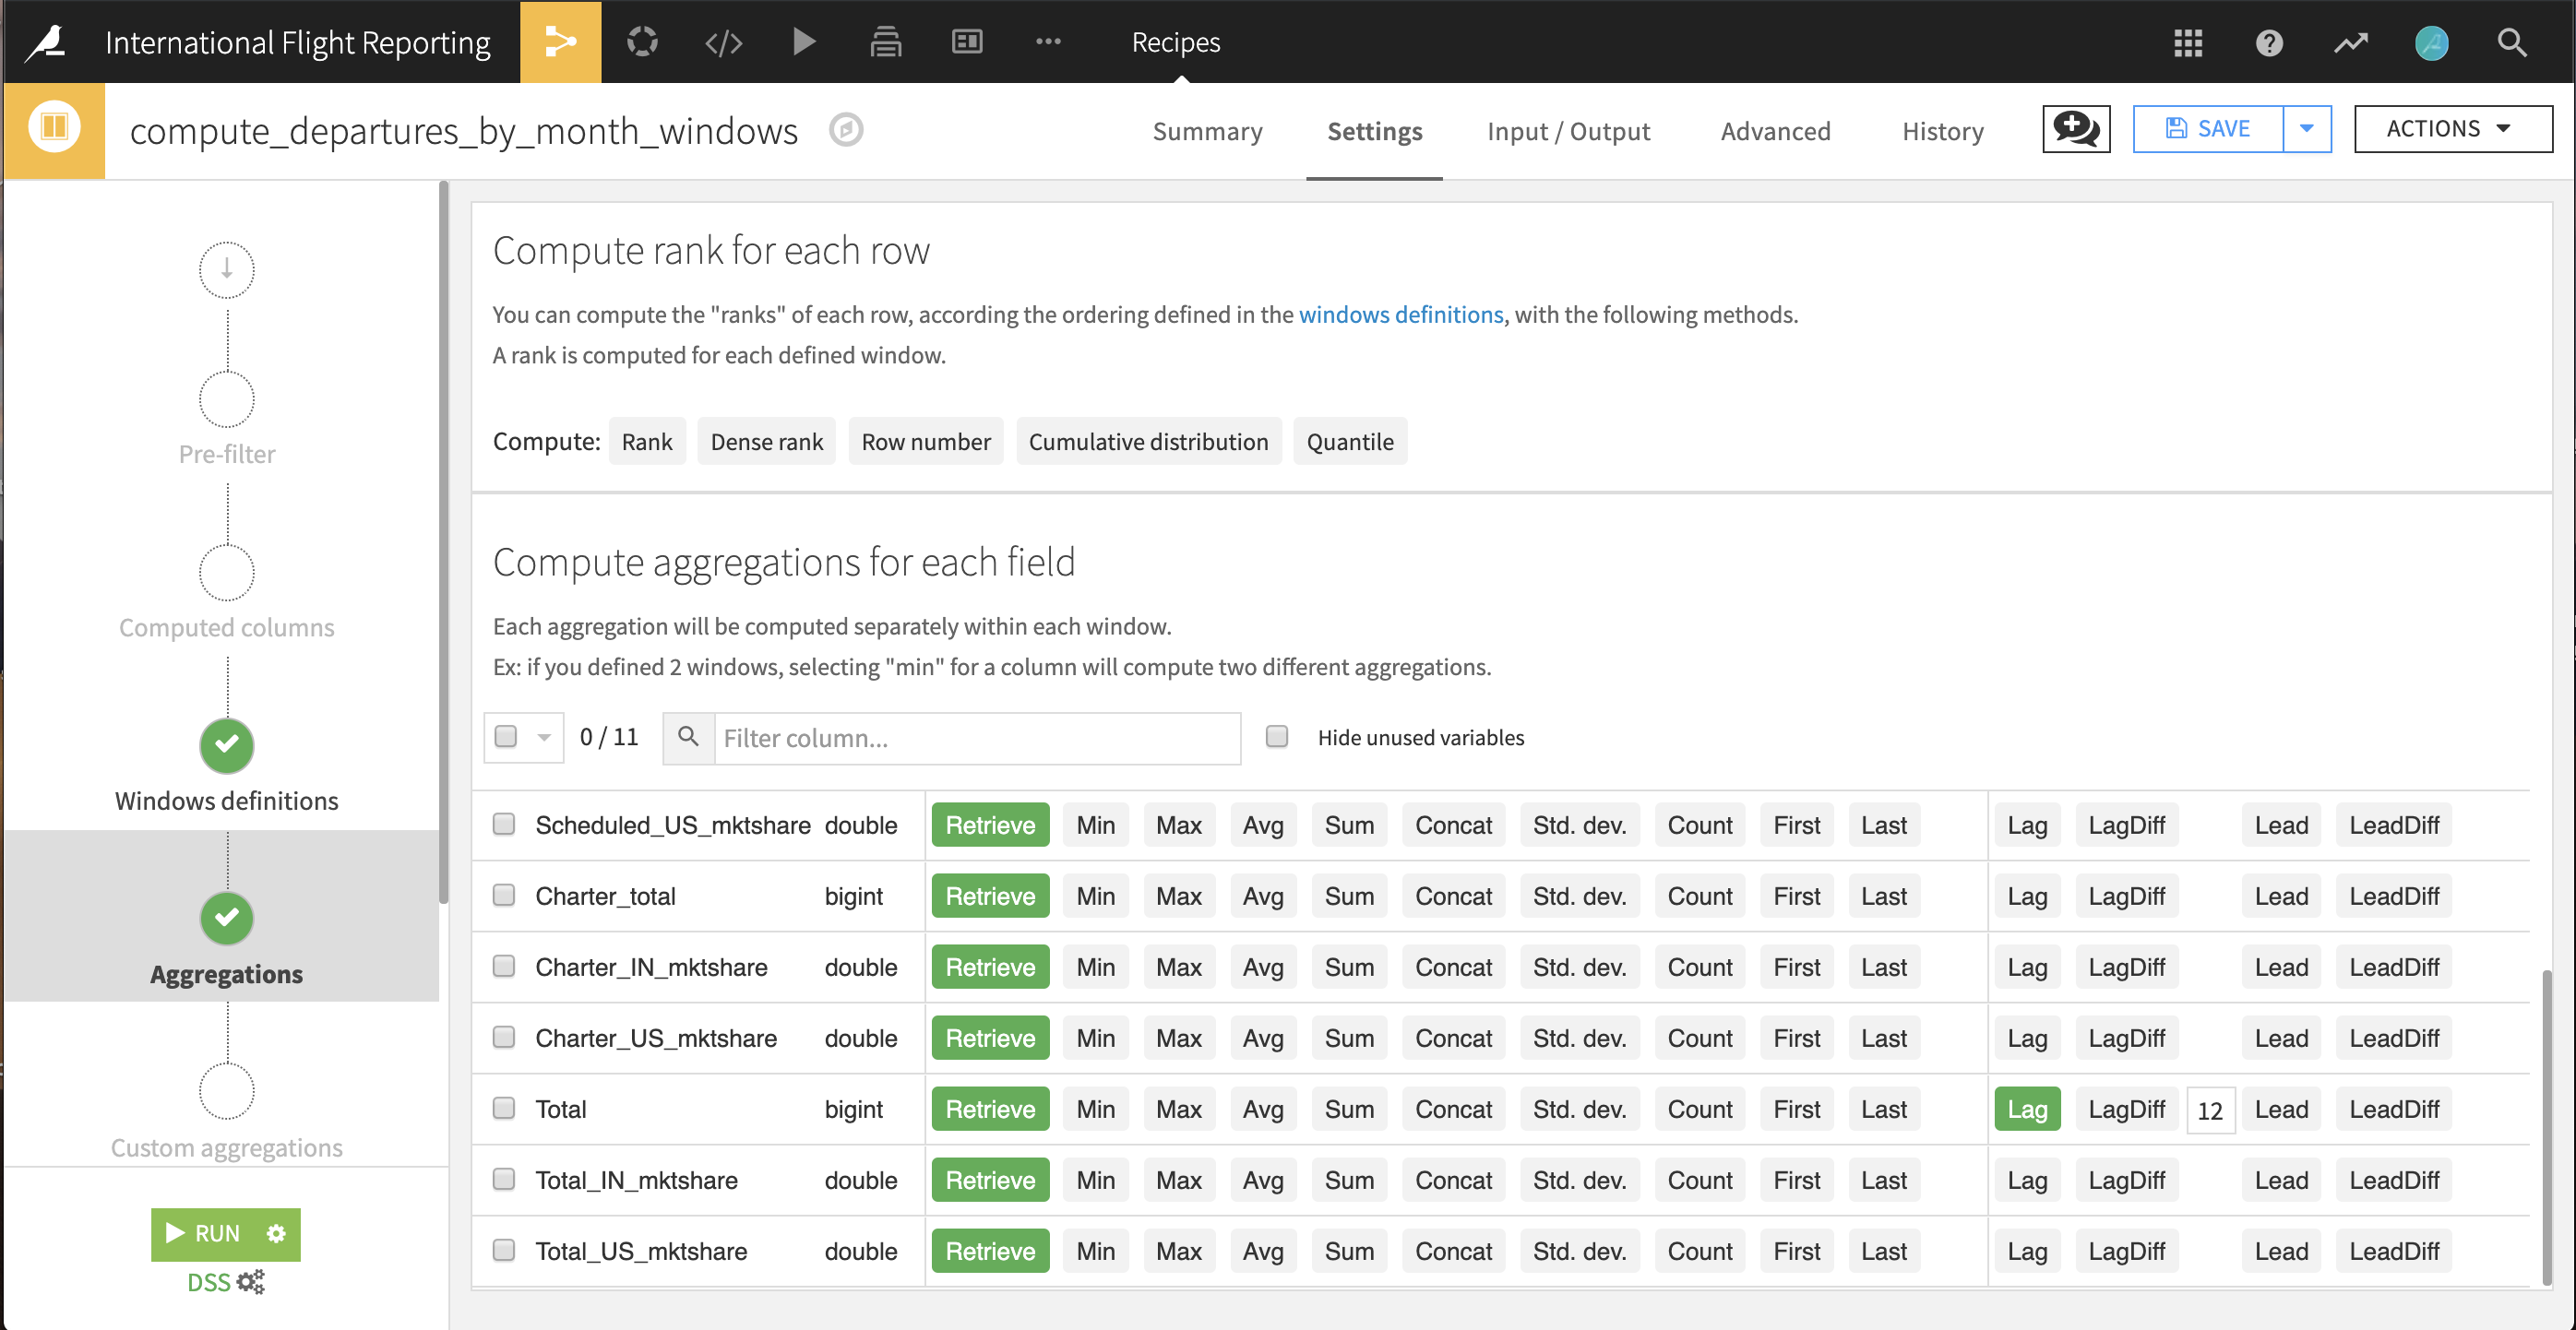Open the History tab
This screenshot has width=2576, height=1330.
1942,131
